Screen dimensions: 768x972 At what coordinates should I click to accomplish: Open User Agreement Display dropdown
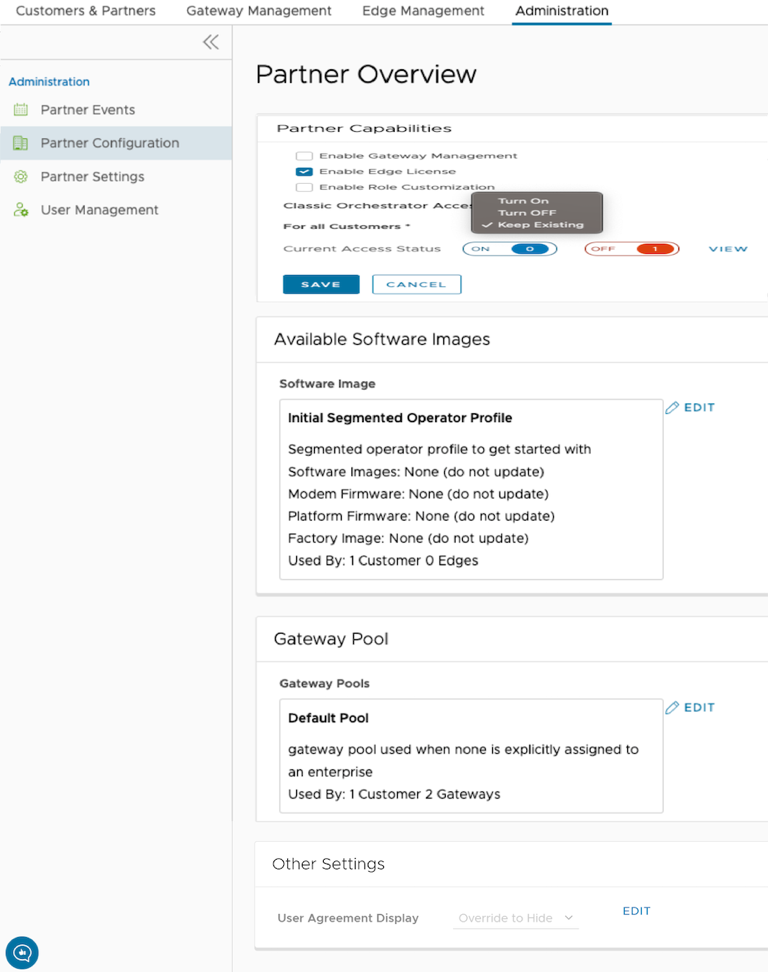[x=515, y=918]
